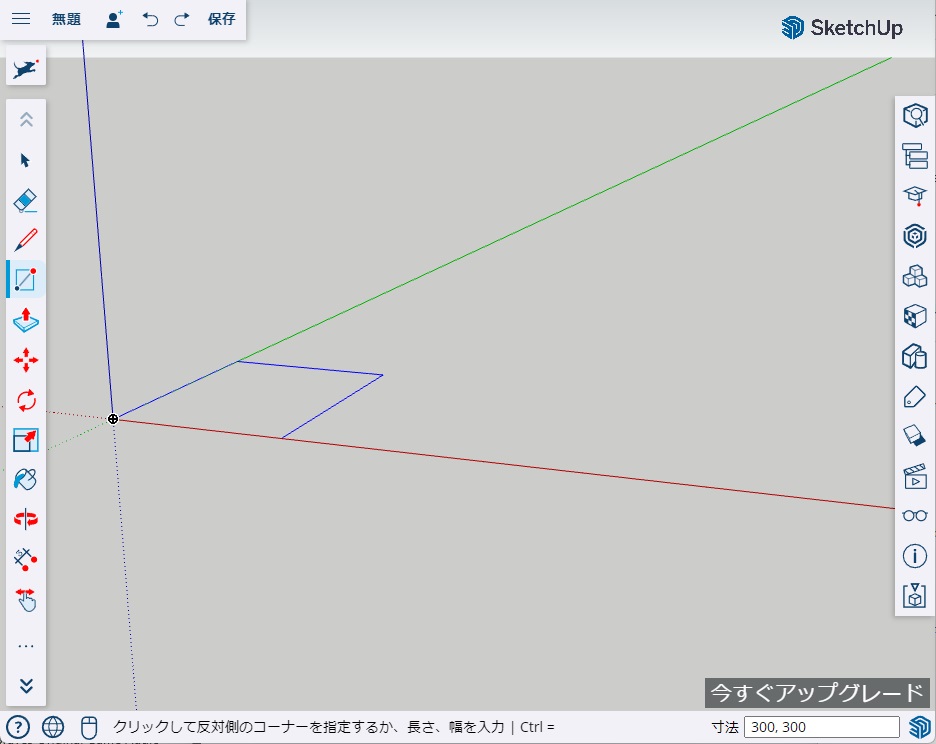Toggle the Entity Info panel

click(x=914, y=556)
